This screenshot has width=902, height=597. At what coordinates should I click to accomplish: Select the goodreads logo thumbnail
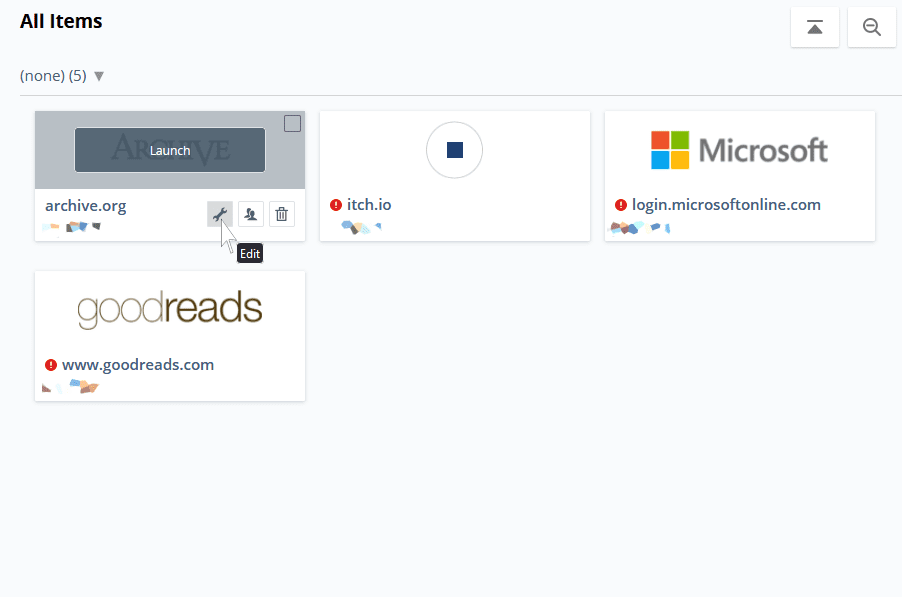(170, 309)
